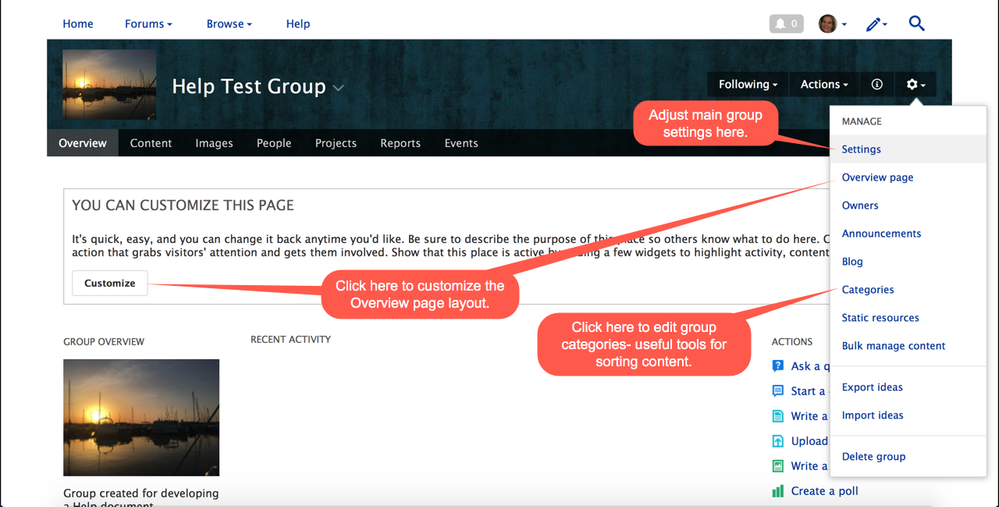The width and height of the screenshot is (999, 507).
Task: Click the notifications bell icon
Action: (x=785, y=24)
